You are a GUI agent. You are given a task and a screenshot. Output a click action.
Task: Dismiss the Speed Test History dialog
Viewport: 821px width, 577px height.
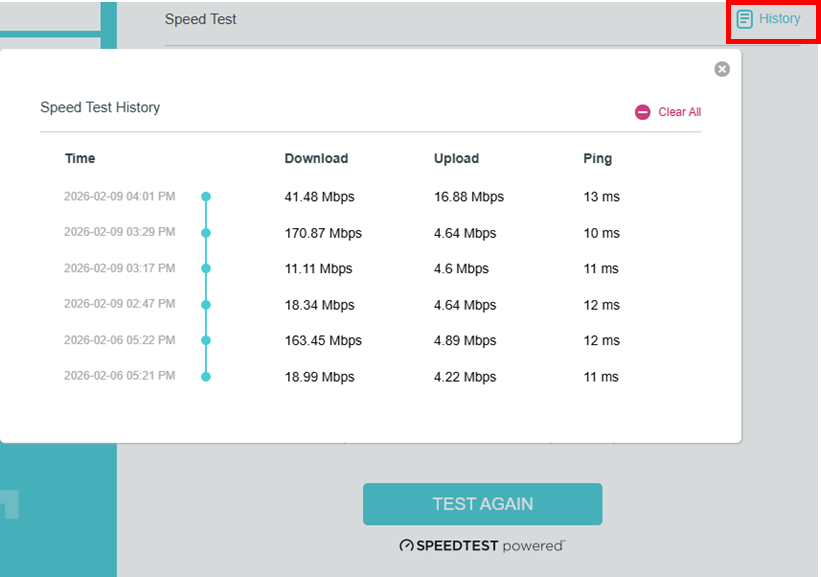click(722, 68)
